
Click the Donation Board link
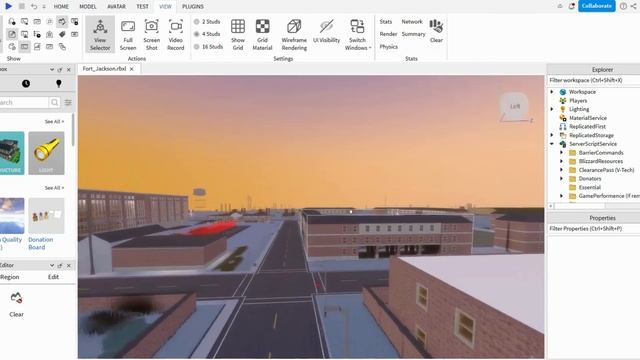[x=40, y=243]
